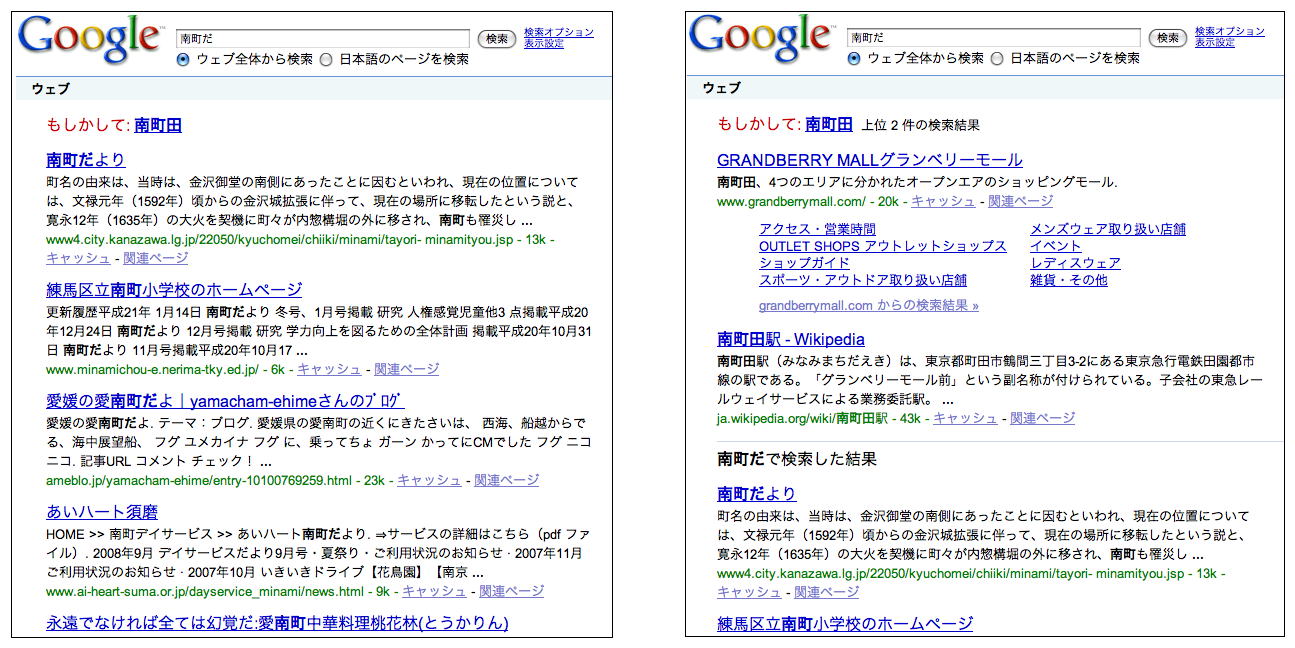Focus the search box on the left page
The height and width of the screenshot is (648, 1295).
point(323,38)
